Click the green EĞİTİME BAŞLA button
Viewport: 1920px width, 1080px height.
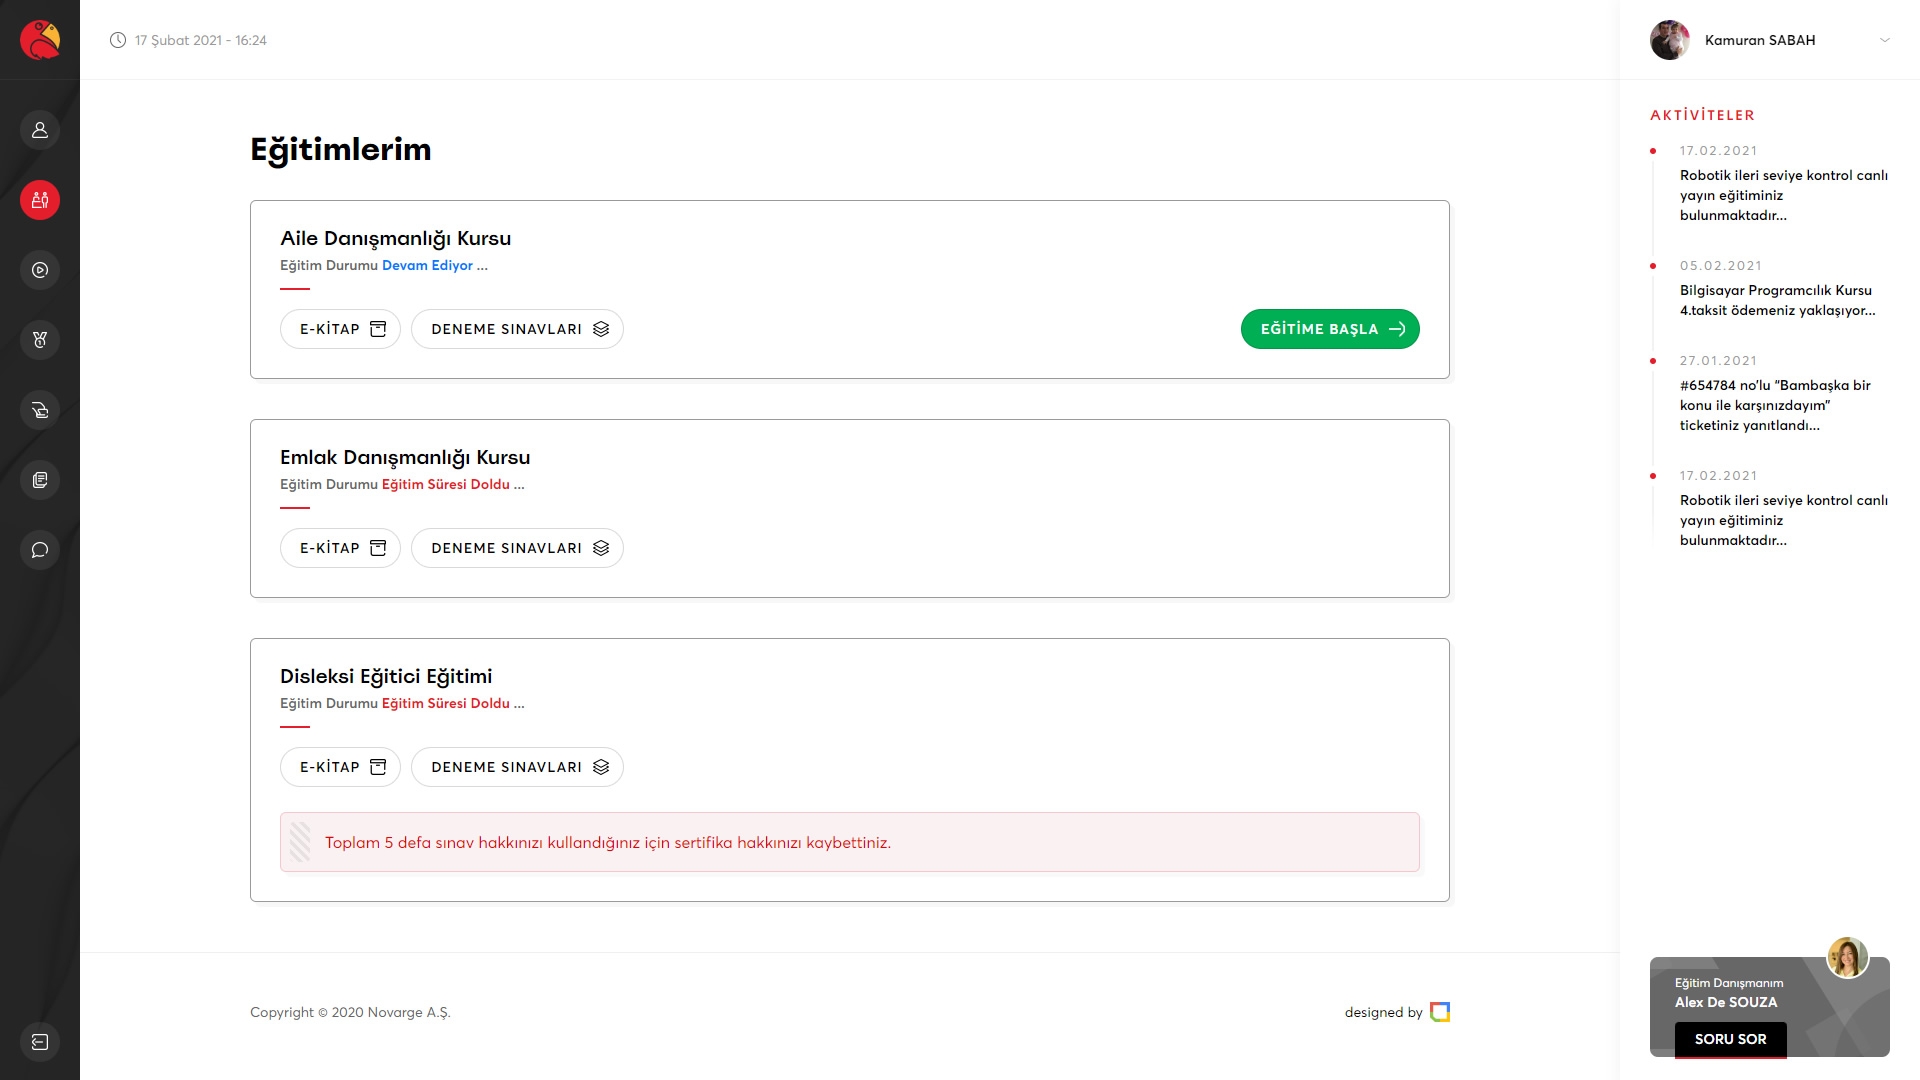(1330, 329)
